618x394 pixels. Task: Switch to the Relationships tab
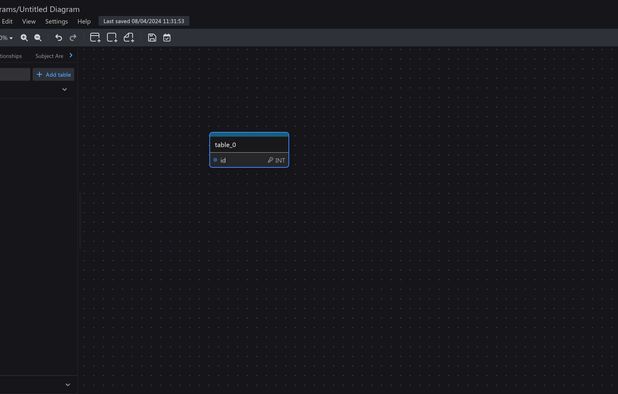11,56
